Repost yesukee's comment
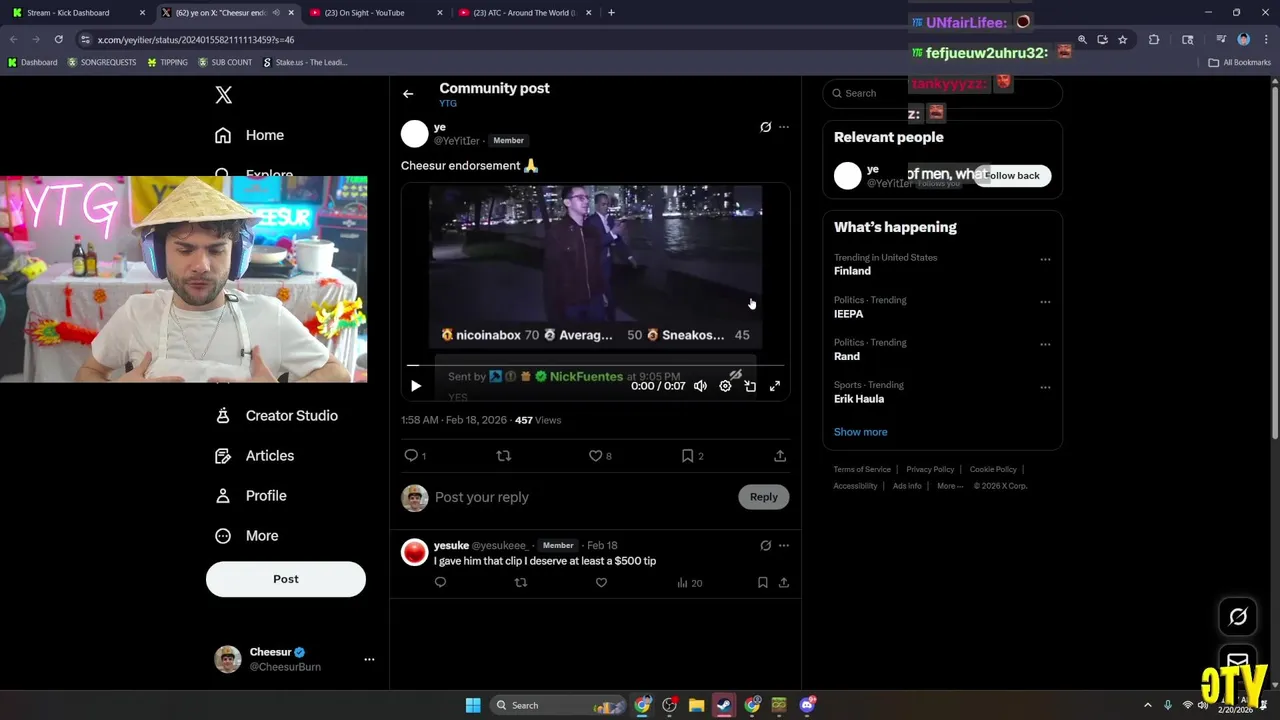 (520, 582)
